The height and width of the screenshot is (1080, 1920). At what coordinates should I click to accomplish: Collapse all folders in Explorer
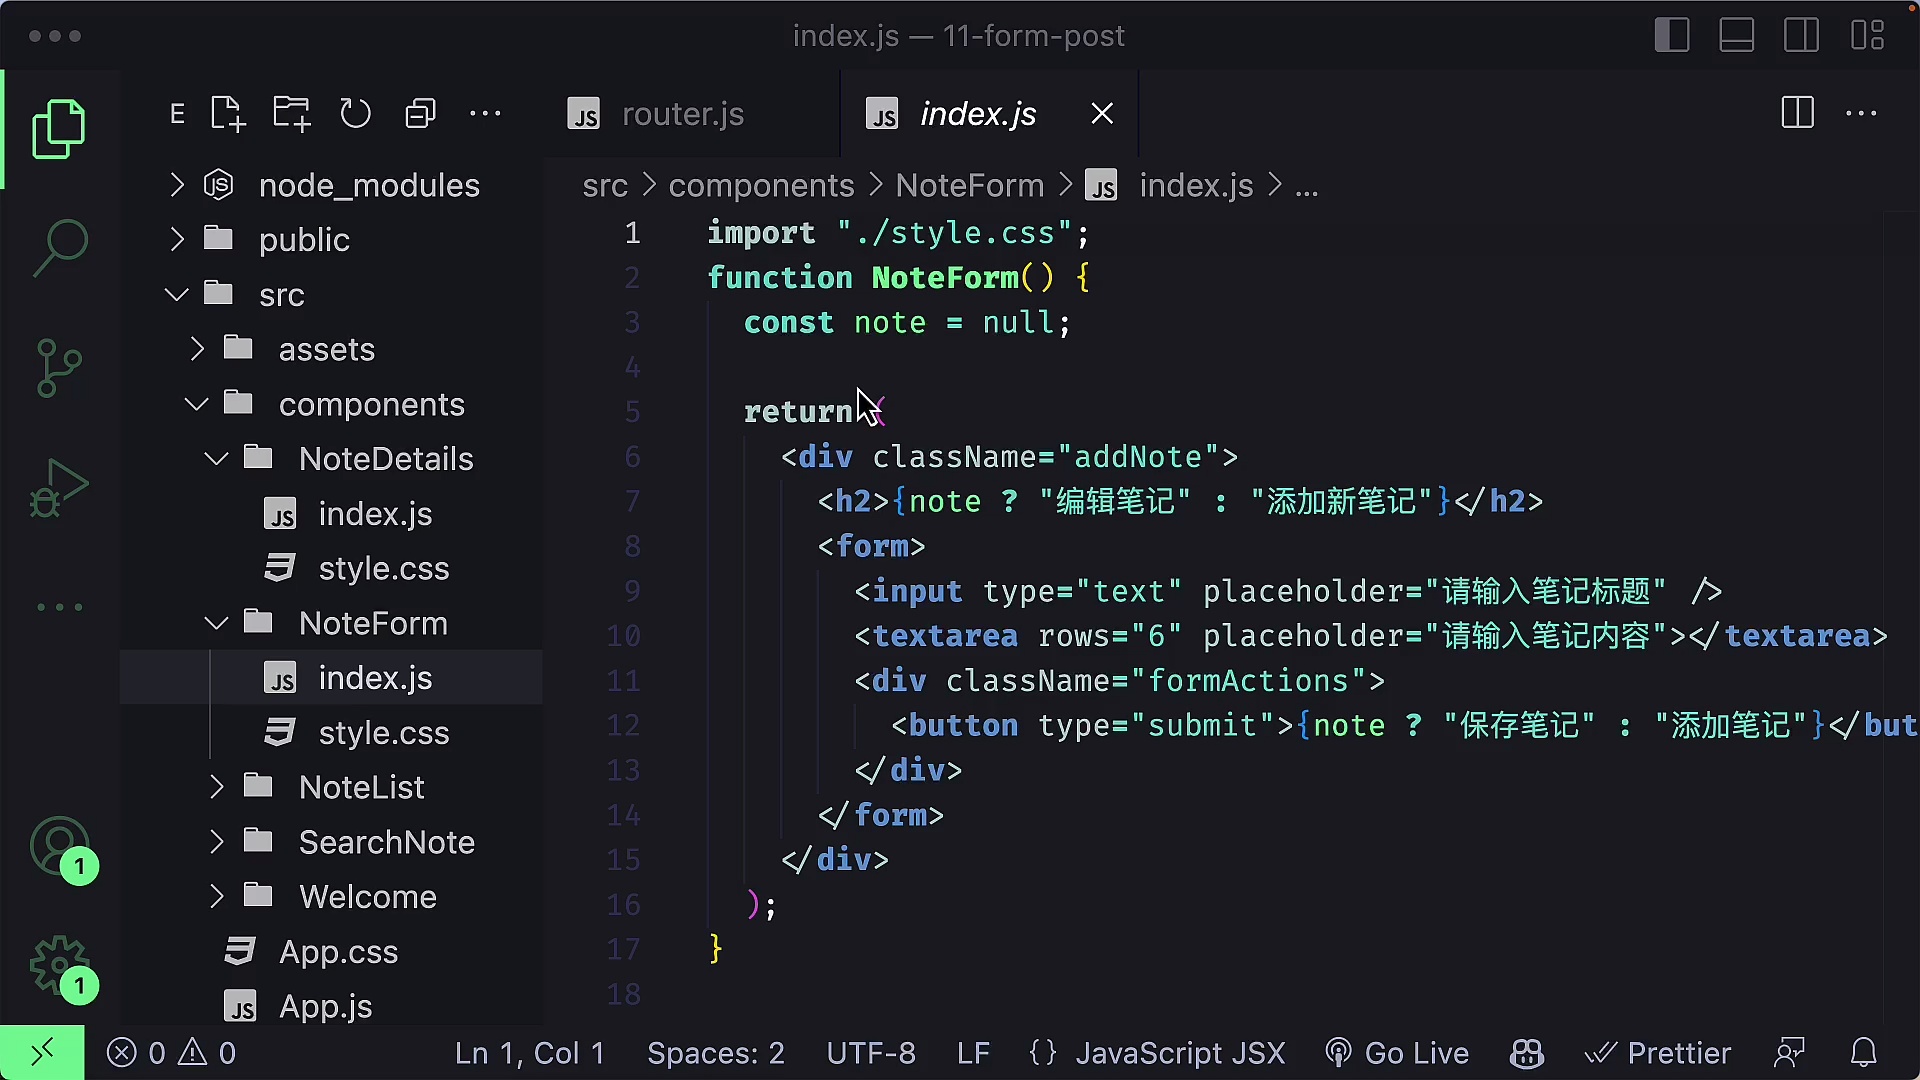(420, 114)
